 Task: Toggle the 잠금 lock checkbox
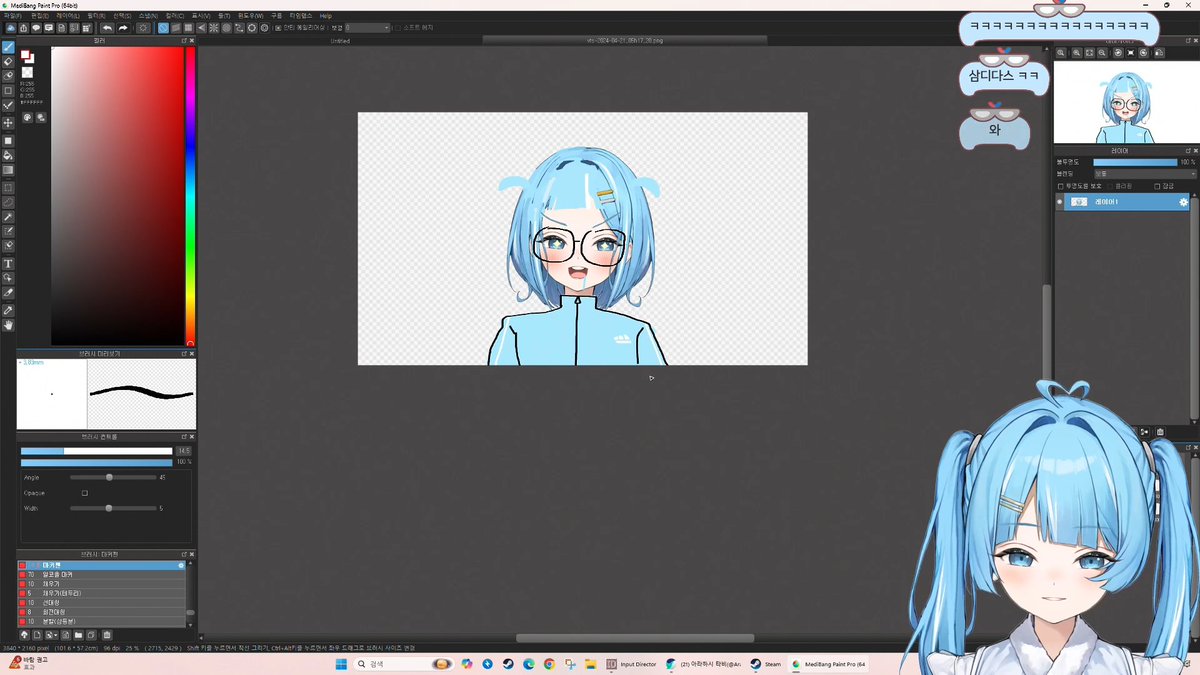[x=1157, y=186]
